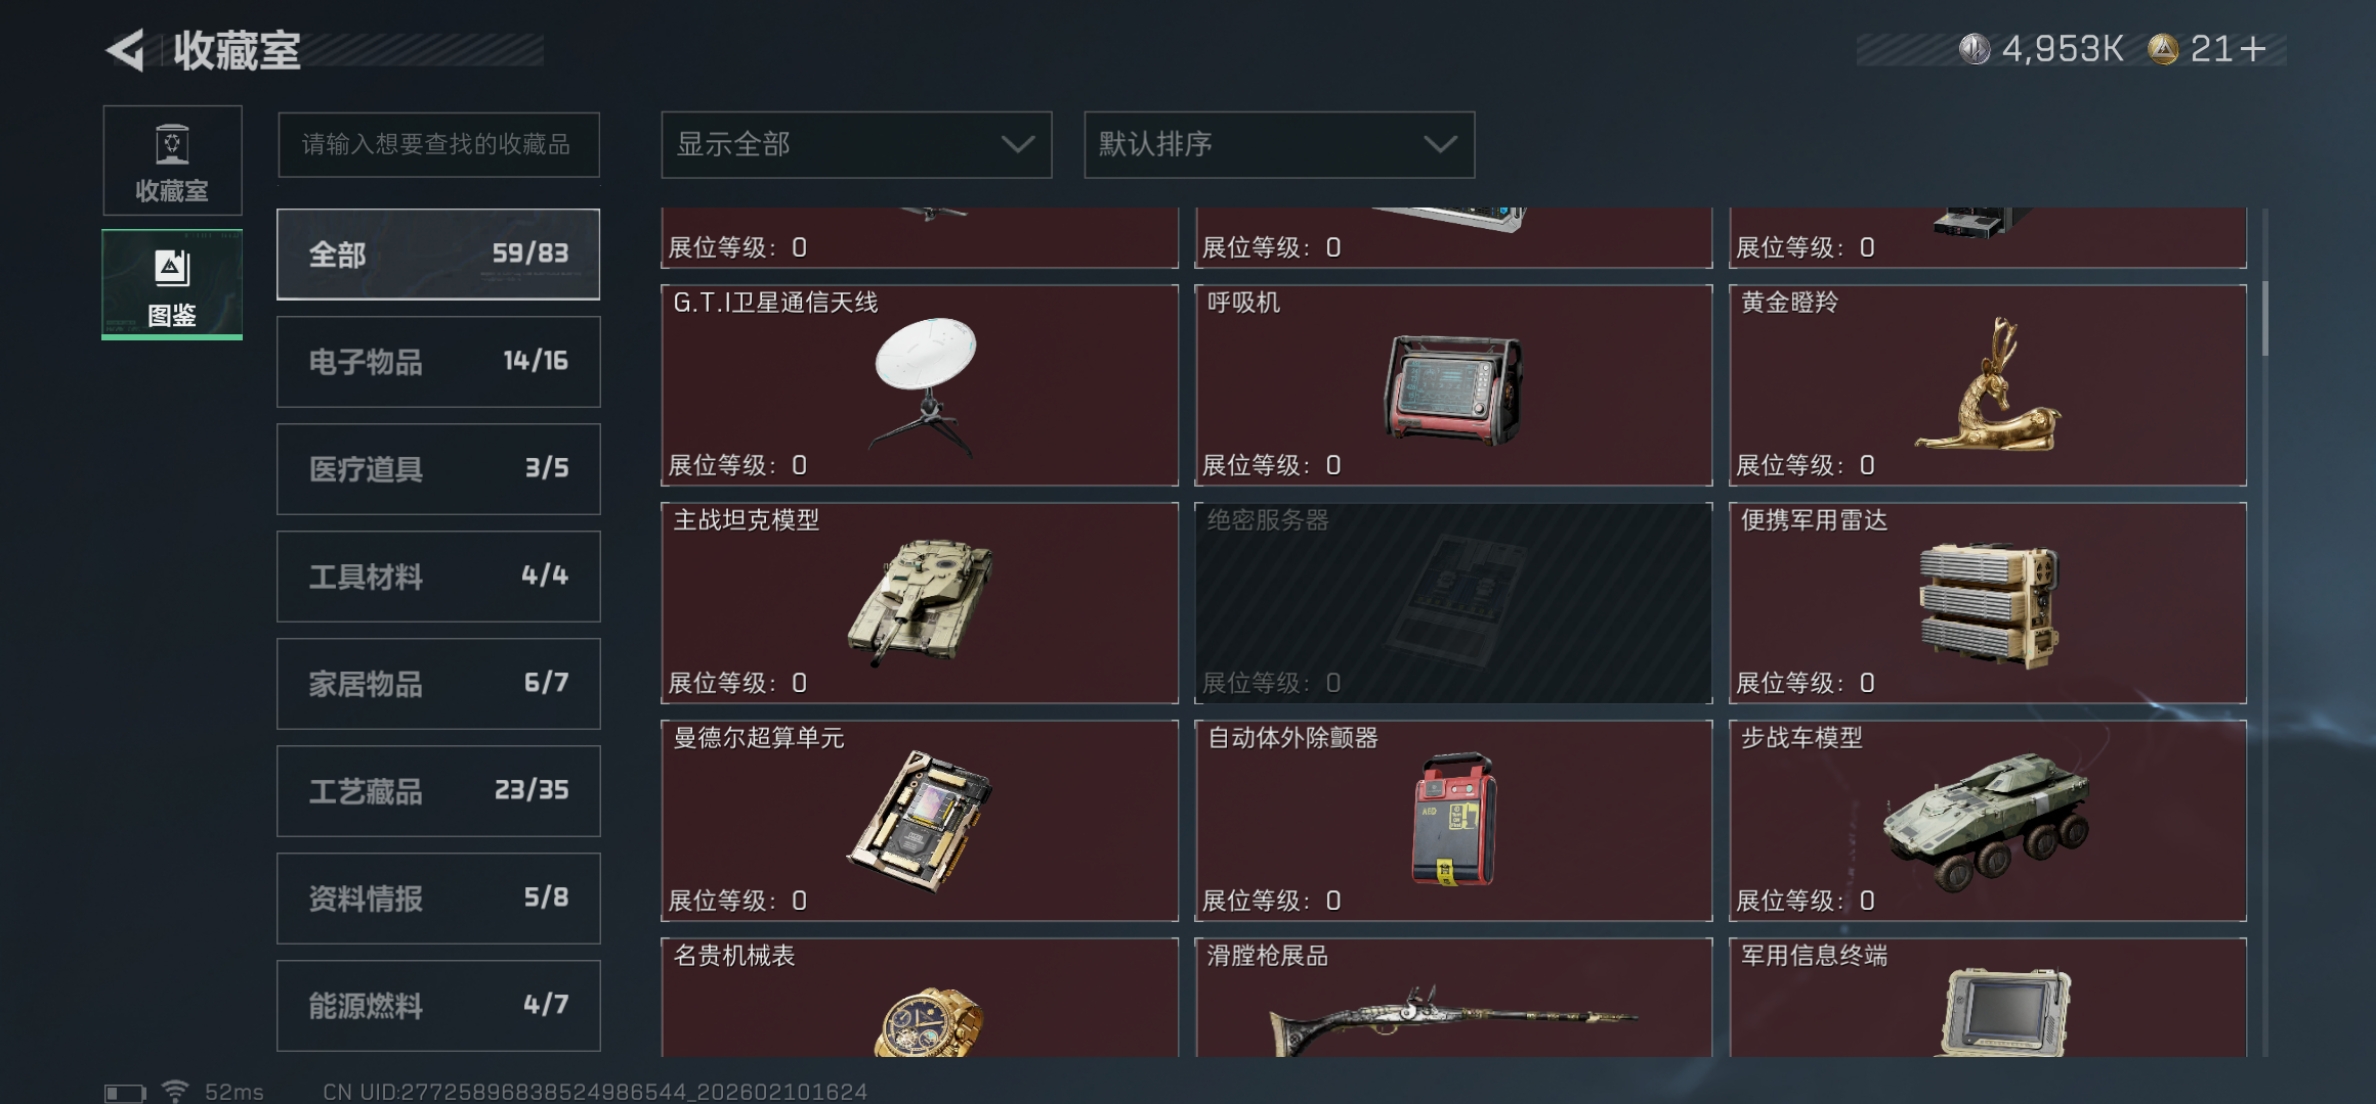Click the collectible search input field
Viewport: 2376px width, 1104px height.
(438, 145)
